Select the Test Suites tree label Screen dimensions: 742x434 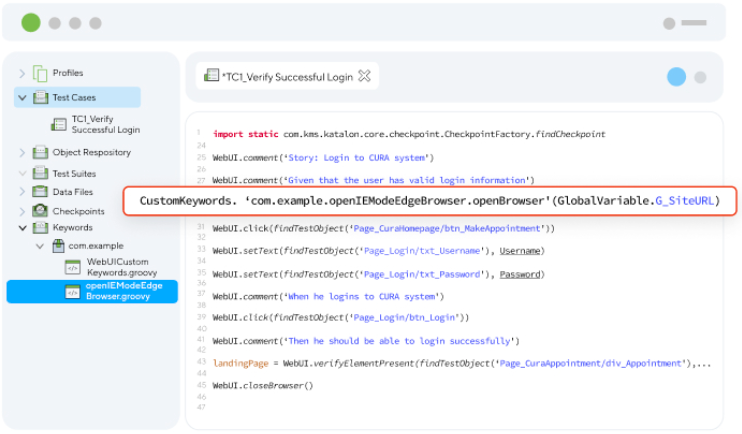point(74,174)
